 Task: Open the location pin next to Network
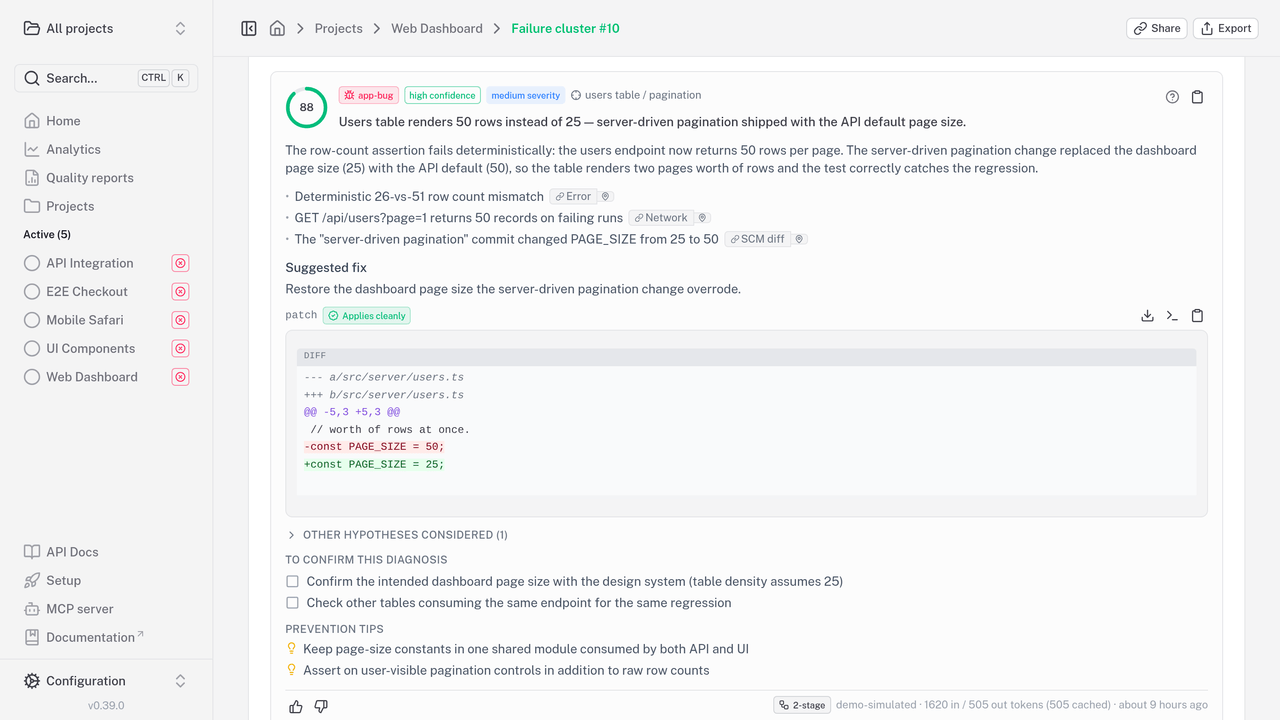702,218
